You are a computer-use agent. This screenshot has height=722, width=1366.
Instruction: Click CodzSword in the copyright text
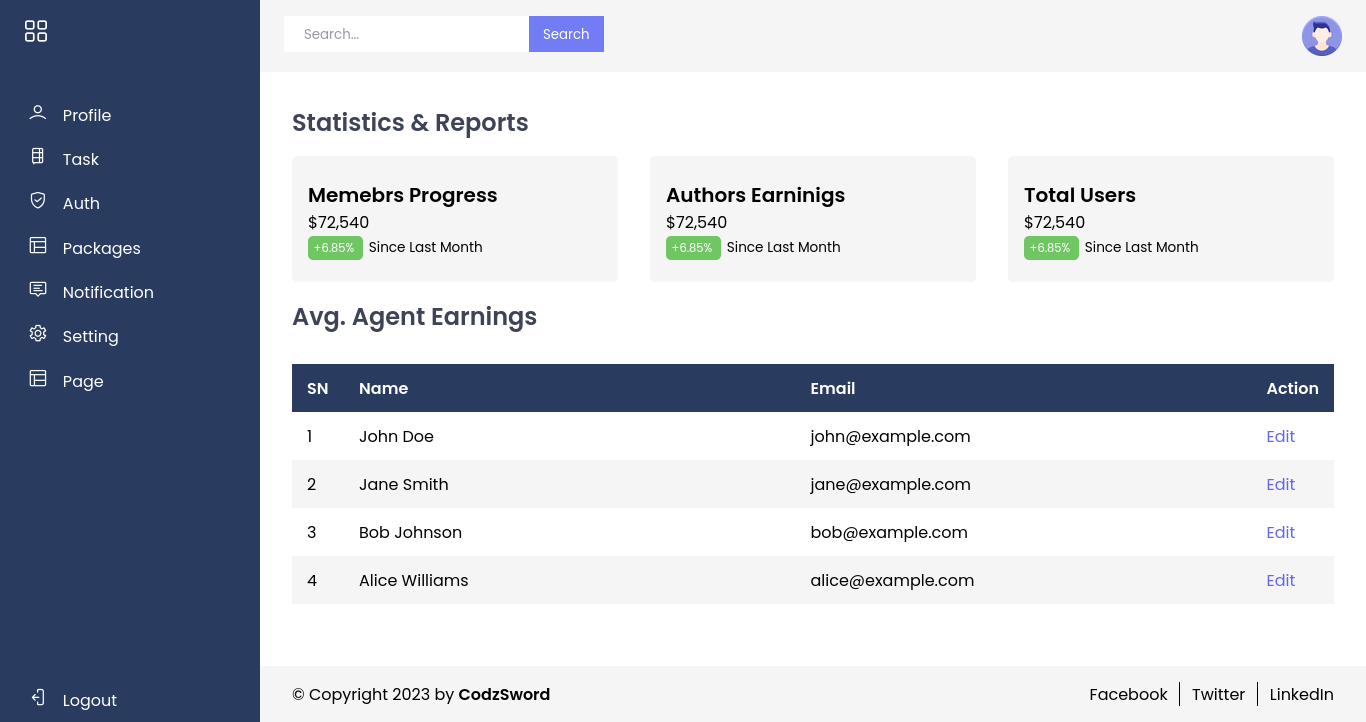pyautogui.click(x=504, y=694)
